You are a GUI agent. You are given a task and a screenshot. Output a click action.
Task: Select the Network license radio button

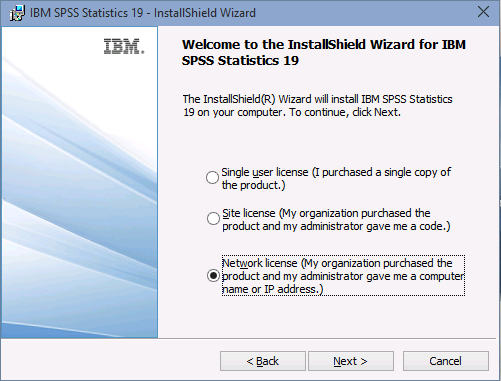(213, 276)
